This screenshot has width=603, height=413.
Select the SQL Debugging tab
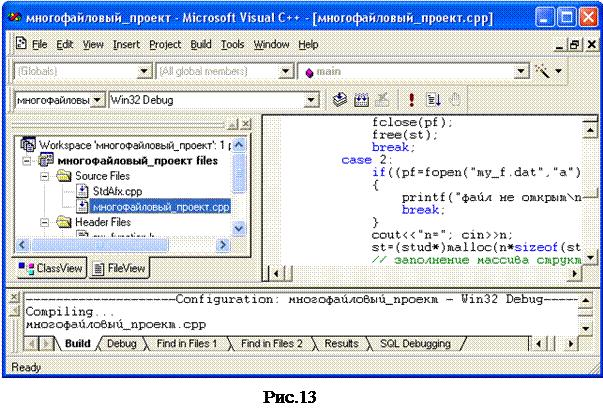point(415,343)
